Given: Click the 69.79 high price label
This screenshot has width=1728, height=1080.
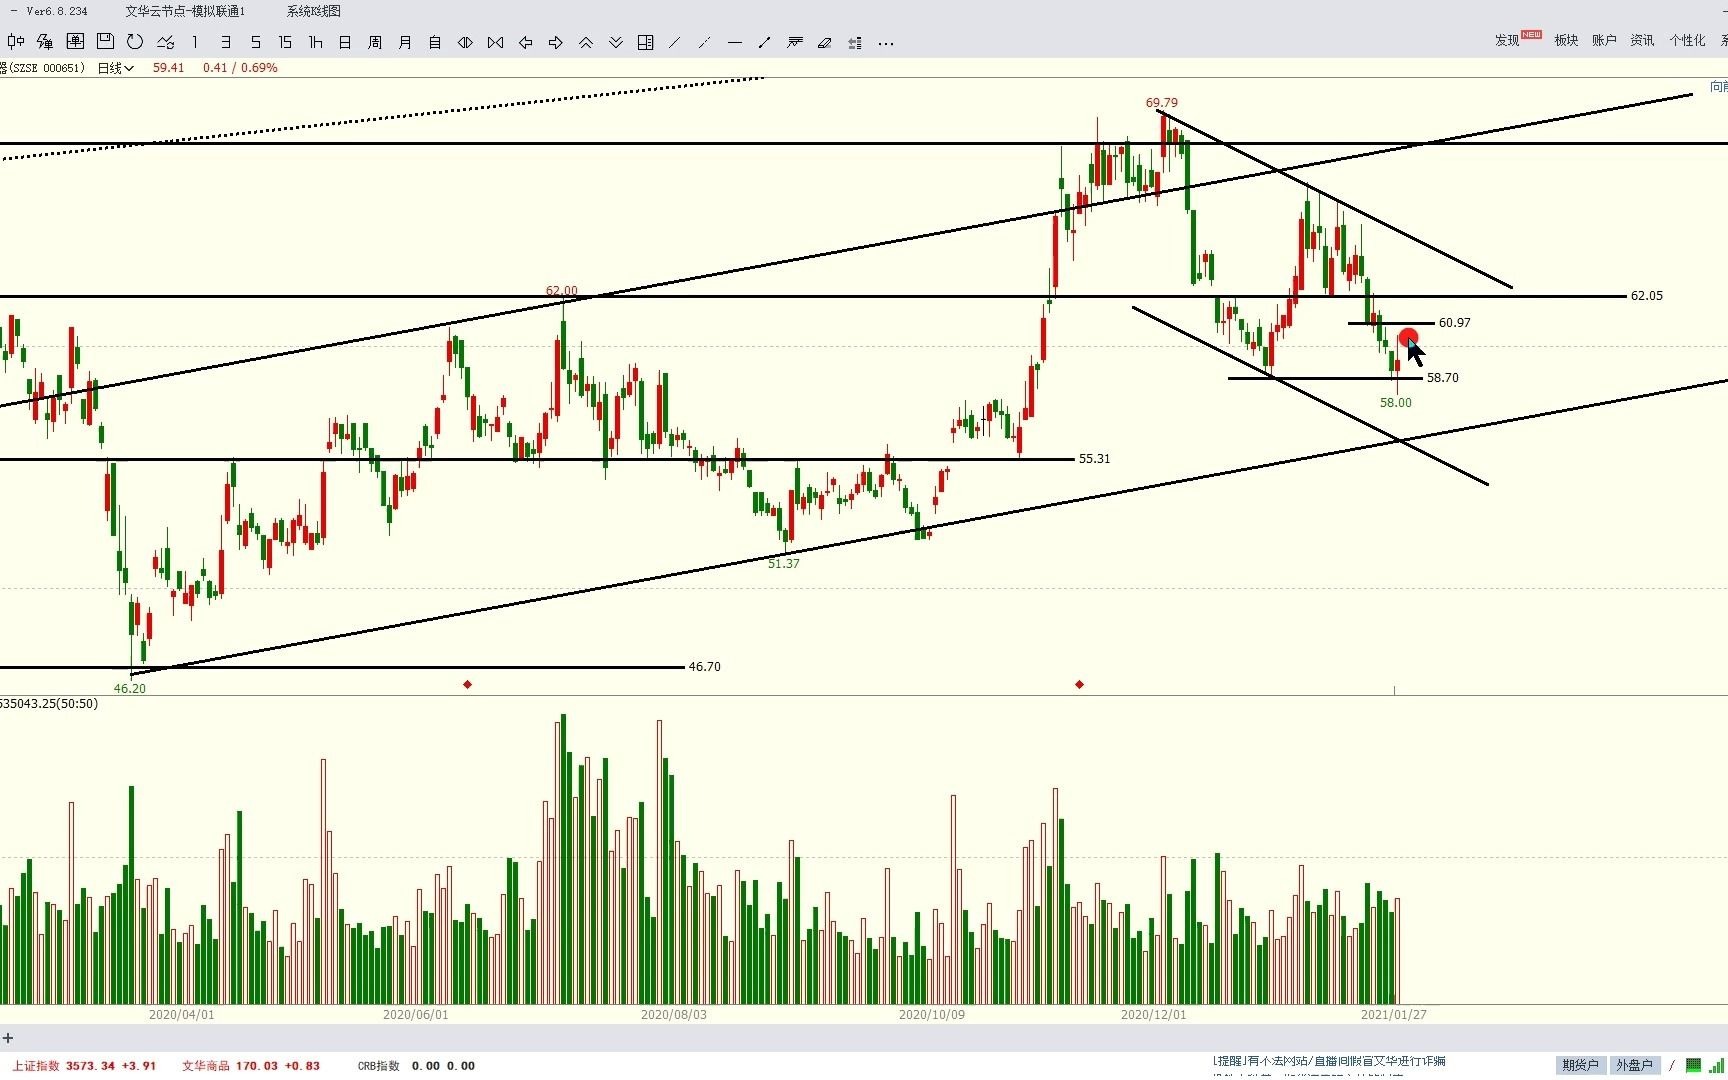Looking at the screenshot, I should 1161,103.
